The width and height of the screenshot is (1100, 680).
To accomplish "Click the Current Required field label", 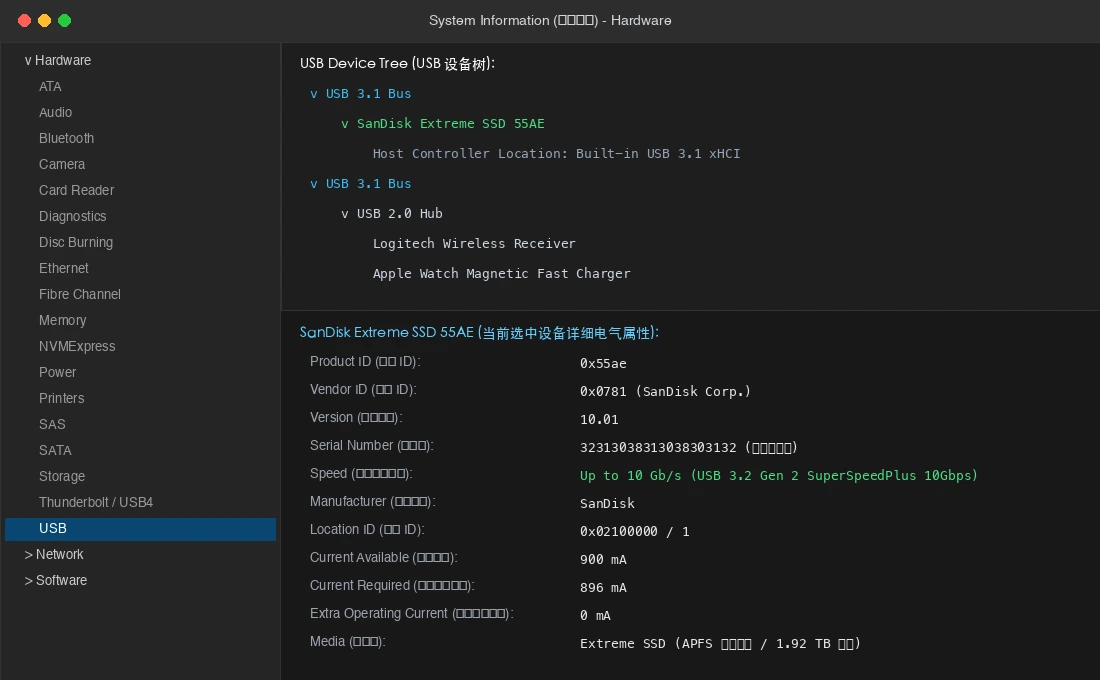I will click(392, 586).
